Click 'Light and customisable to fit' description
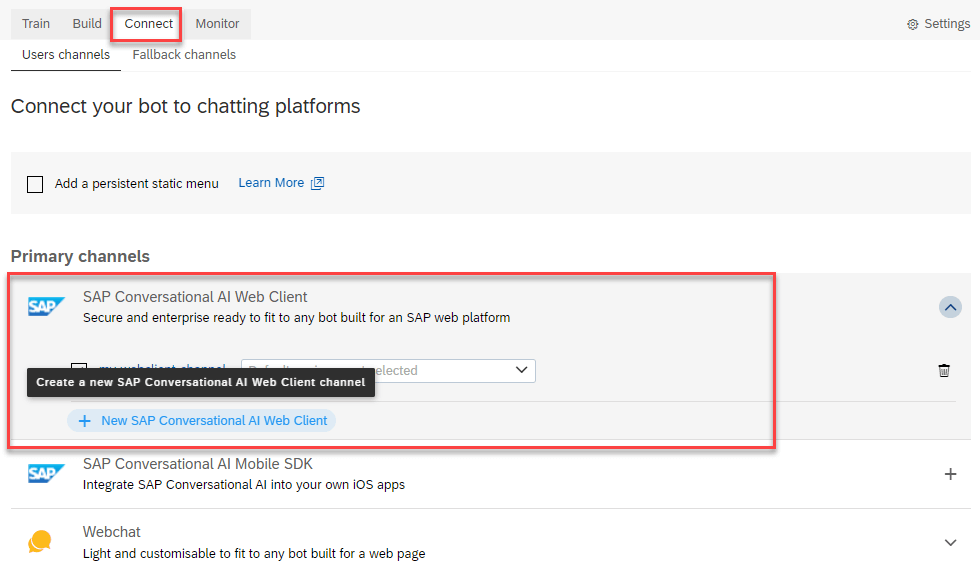 [x=254, y=554]
